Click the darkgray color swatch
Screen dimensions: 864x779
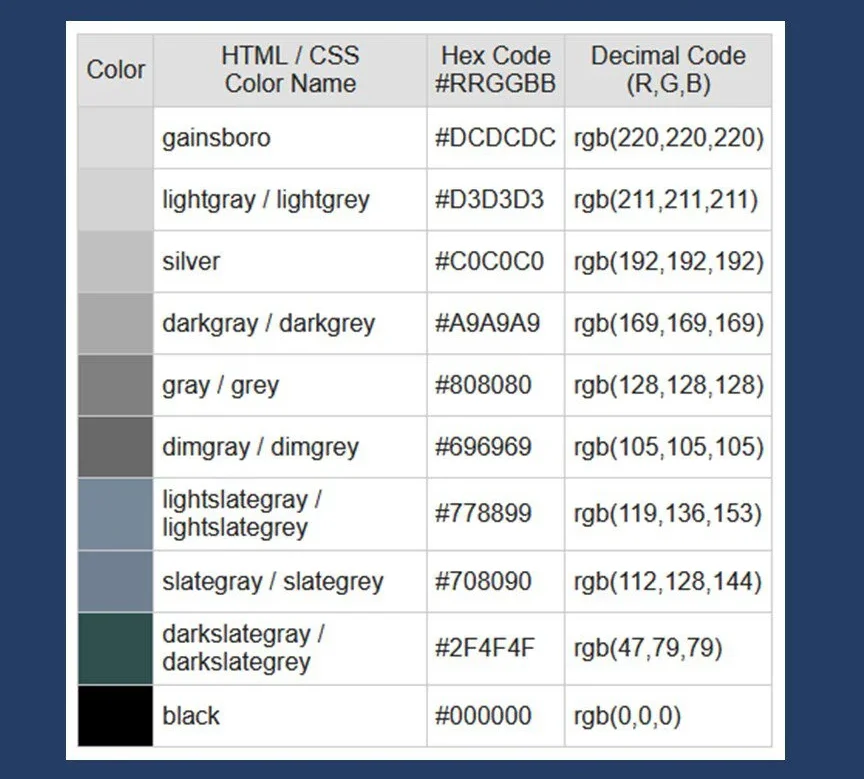(x=115, y=323)
